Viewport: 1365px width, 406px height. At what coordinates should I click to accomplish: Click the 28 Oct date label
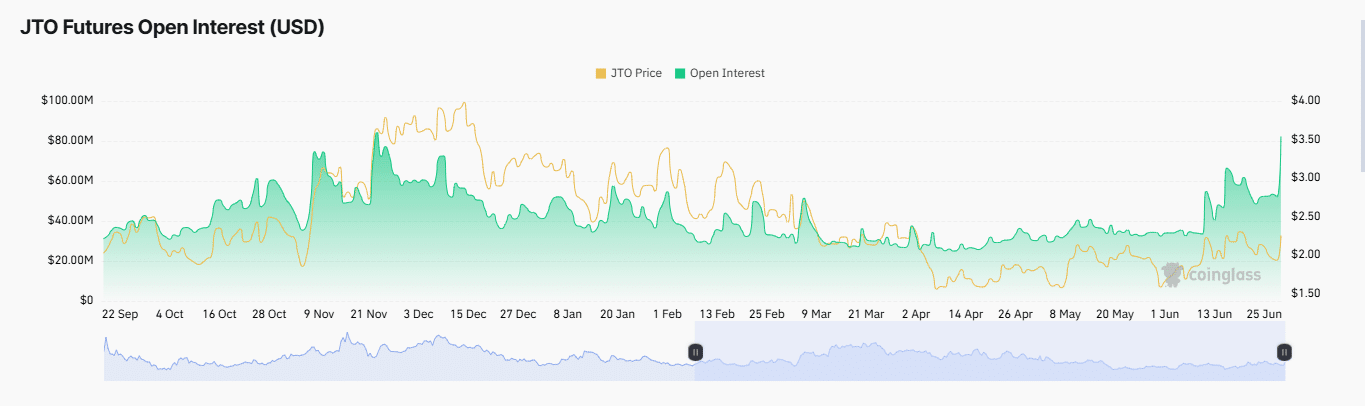[x=269, y=314]
